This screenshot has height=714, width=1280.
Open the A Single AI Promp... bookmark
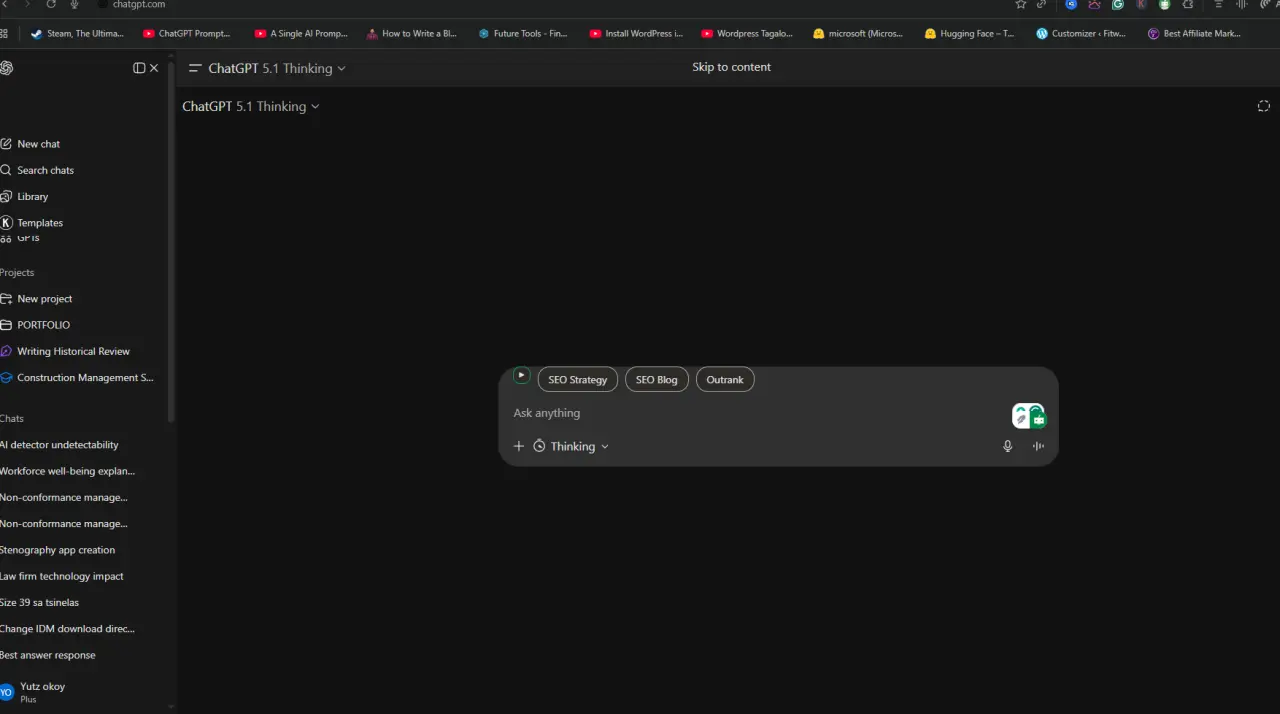(301, 33)
